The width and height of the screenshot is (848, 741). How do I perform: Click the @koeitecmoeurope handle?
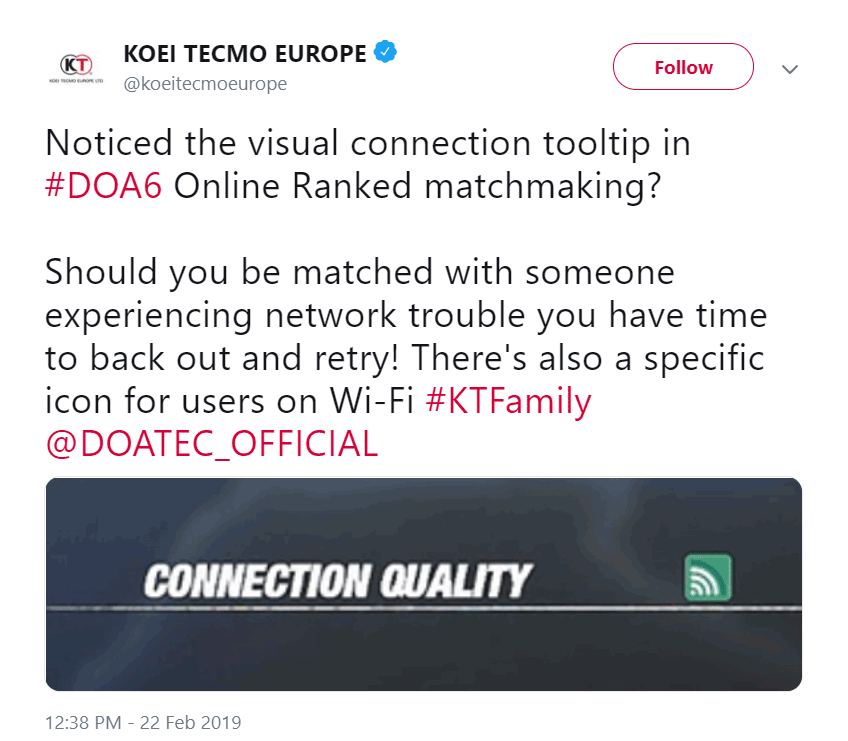pos(204,84)
